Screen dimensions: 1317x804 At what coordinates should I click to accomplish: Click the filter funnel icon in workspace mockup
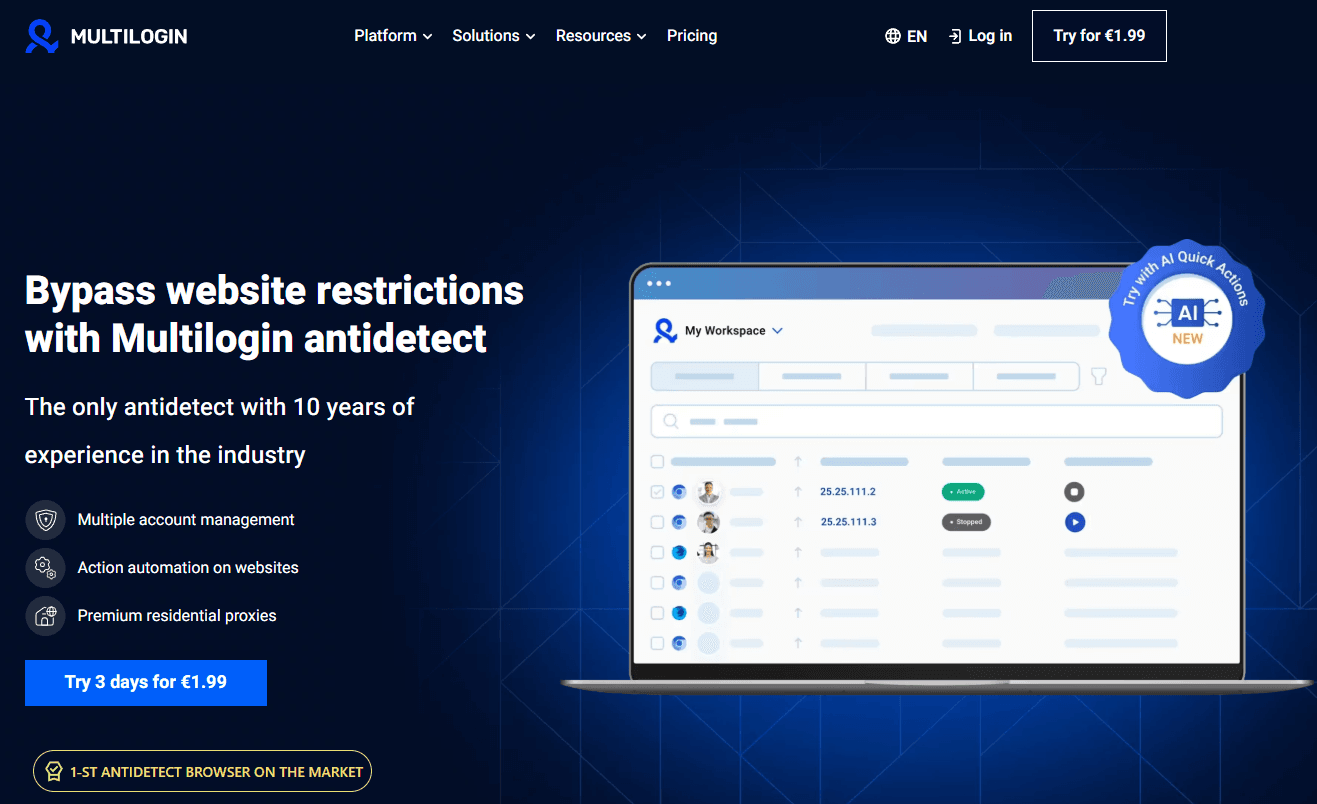pos(1099,377)
